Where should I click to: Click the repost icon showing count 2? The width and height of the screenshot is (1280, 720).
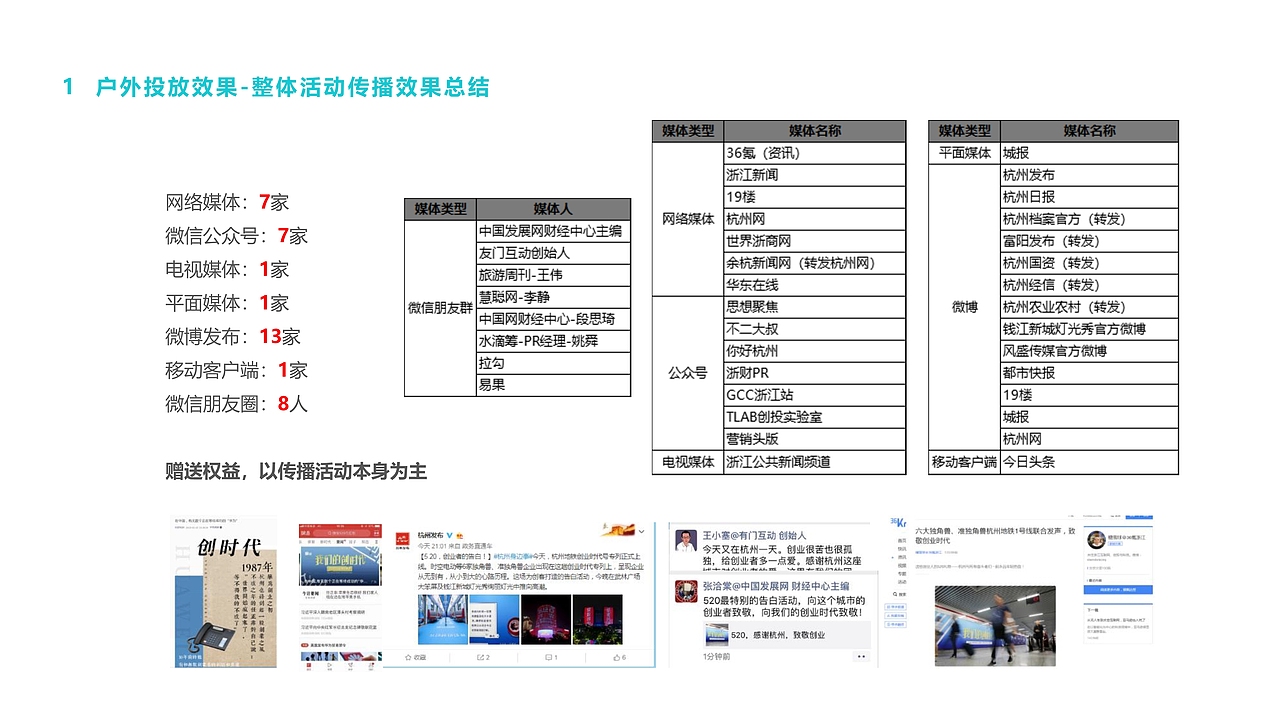tap(482, 658)
